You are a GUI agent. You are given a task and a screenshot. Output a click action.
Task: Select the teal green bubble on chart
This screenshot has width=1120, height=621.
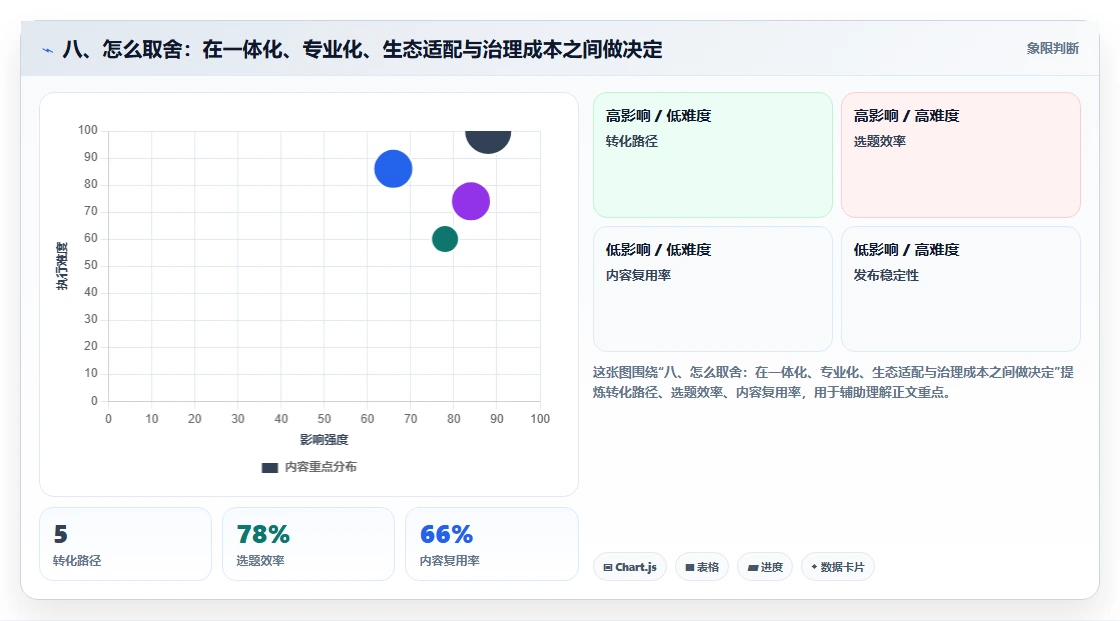coord(444,239)
